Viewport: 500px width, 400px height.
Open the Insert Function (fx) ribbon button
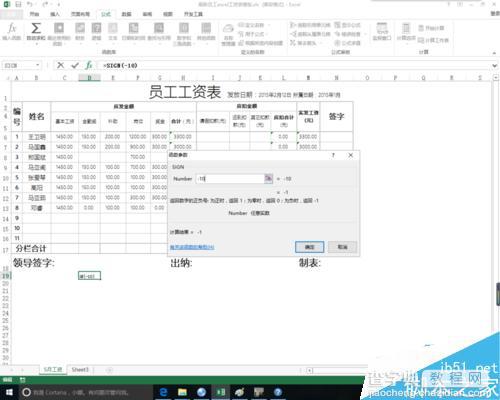click(x=12, y=31)
